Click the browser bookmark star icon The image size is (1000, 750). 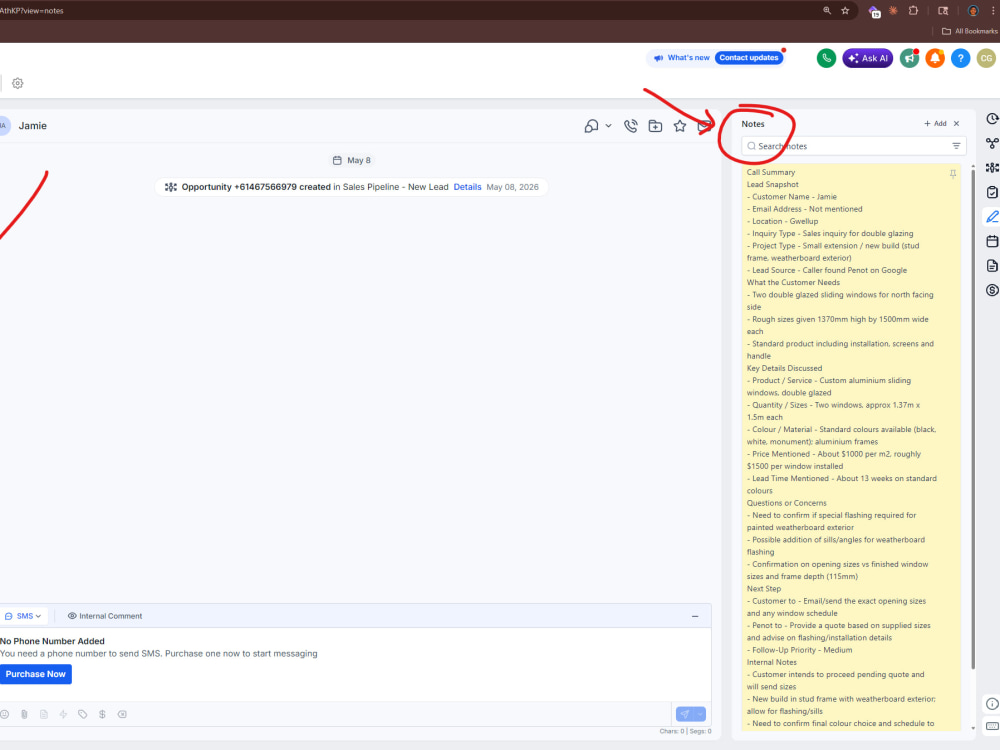[845, 10]
